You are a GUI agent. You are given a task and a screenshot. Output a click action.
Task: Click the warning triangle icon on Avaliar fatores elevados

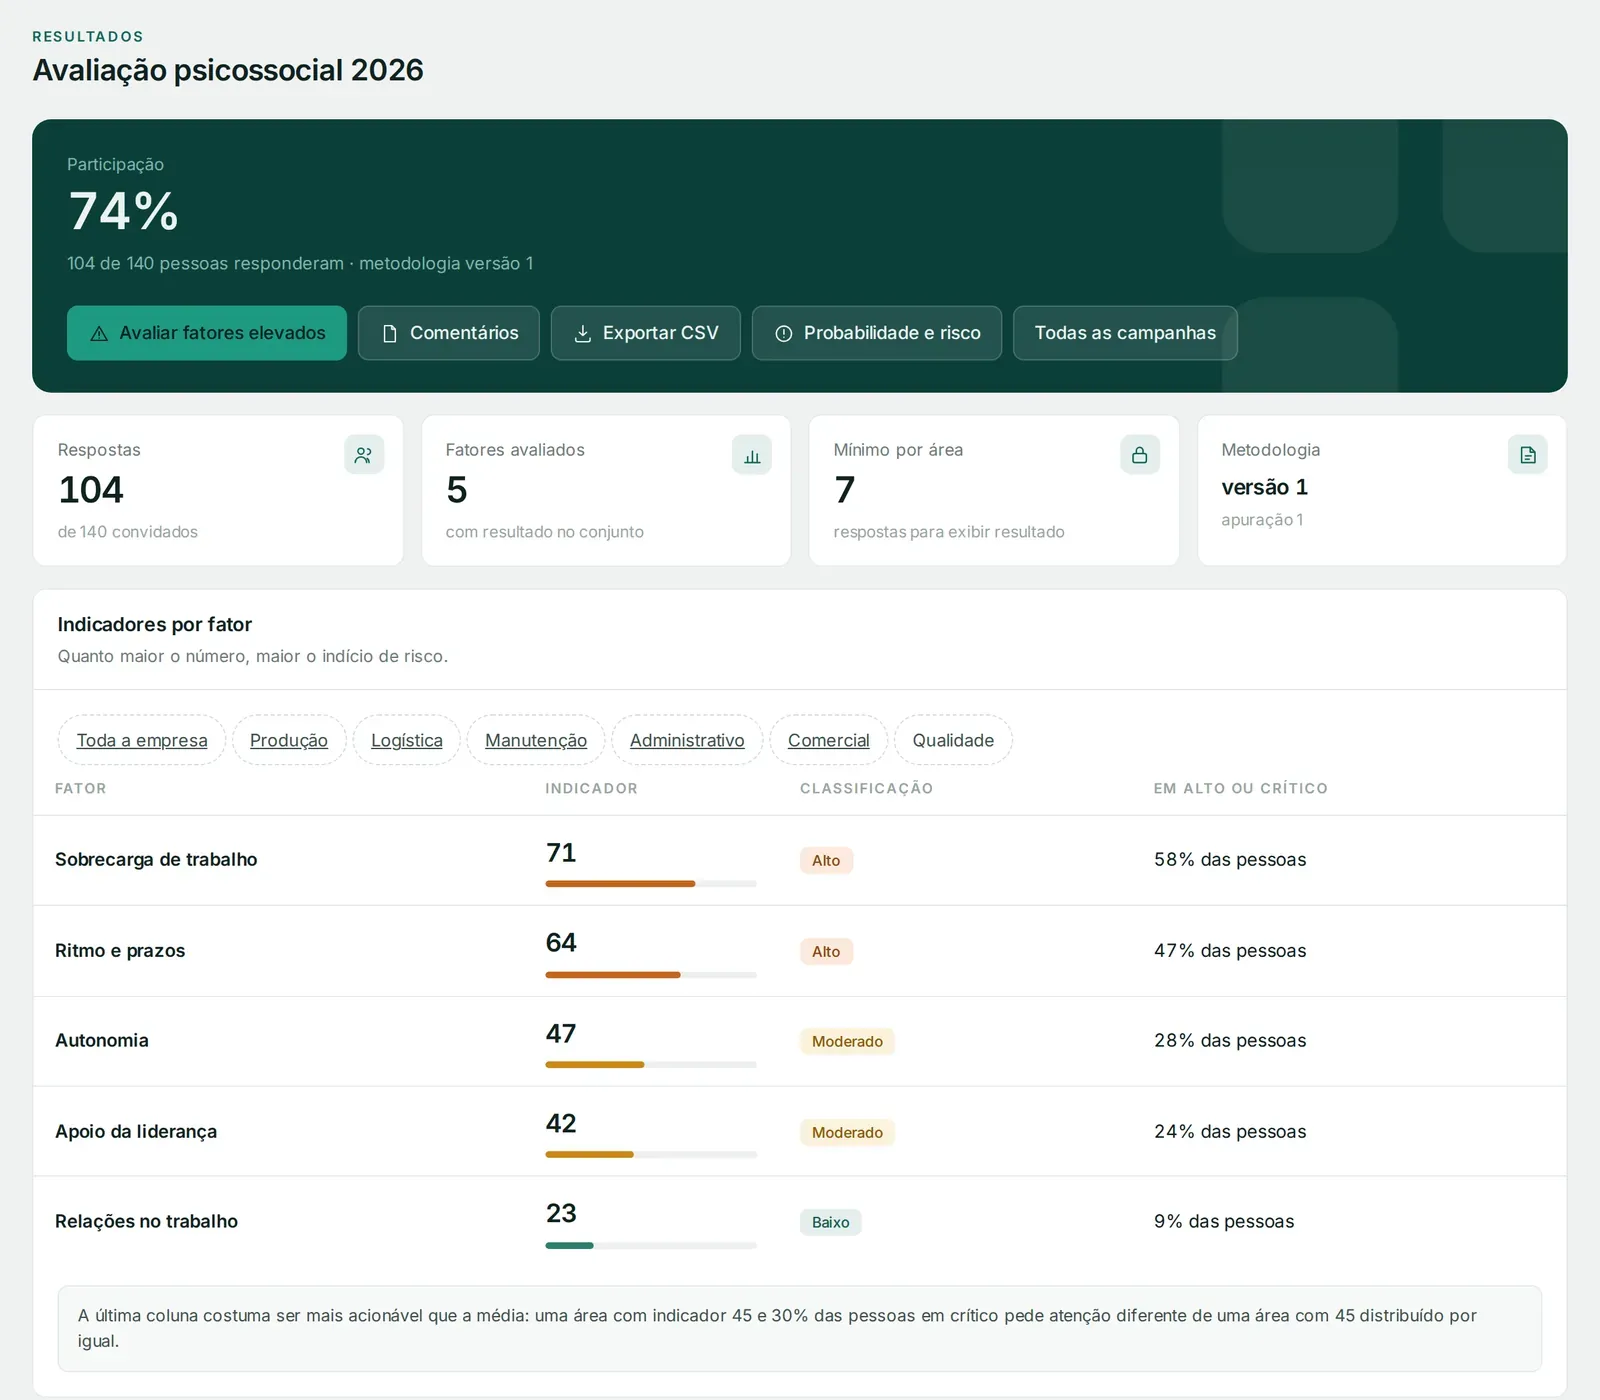pyautogui.click(x=99, y=334)
